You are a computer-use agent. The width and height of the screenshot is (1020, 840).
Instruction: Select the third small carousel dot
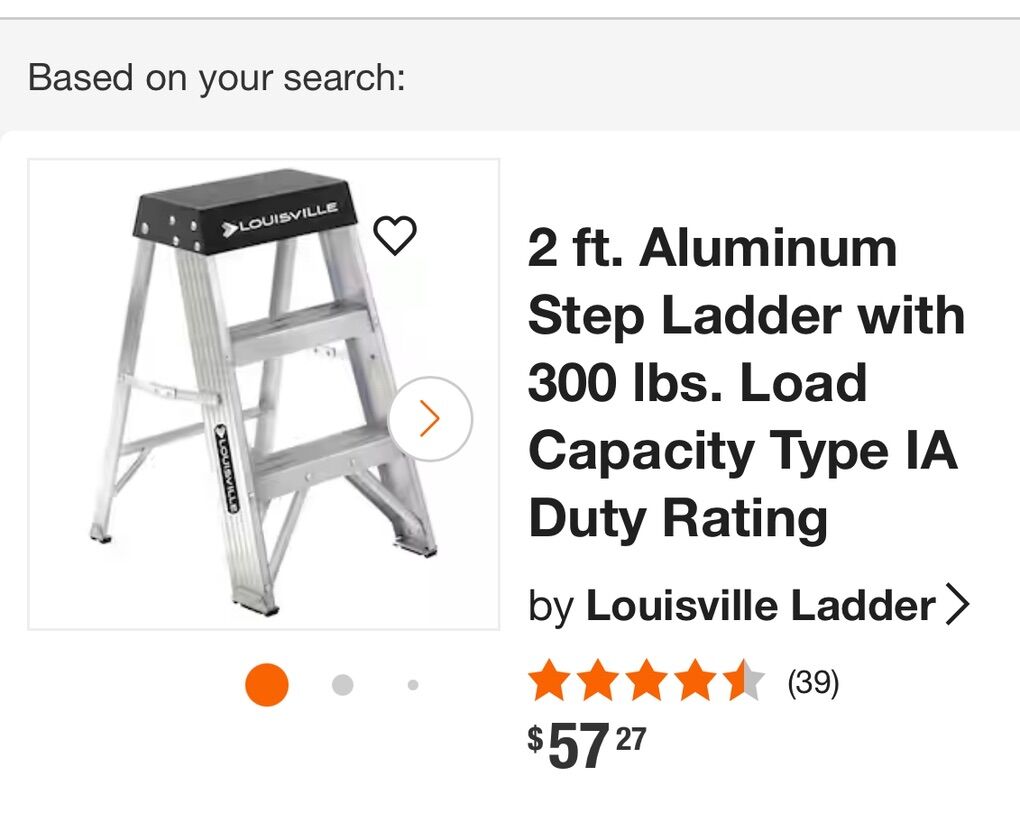coord(412,684)
